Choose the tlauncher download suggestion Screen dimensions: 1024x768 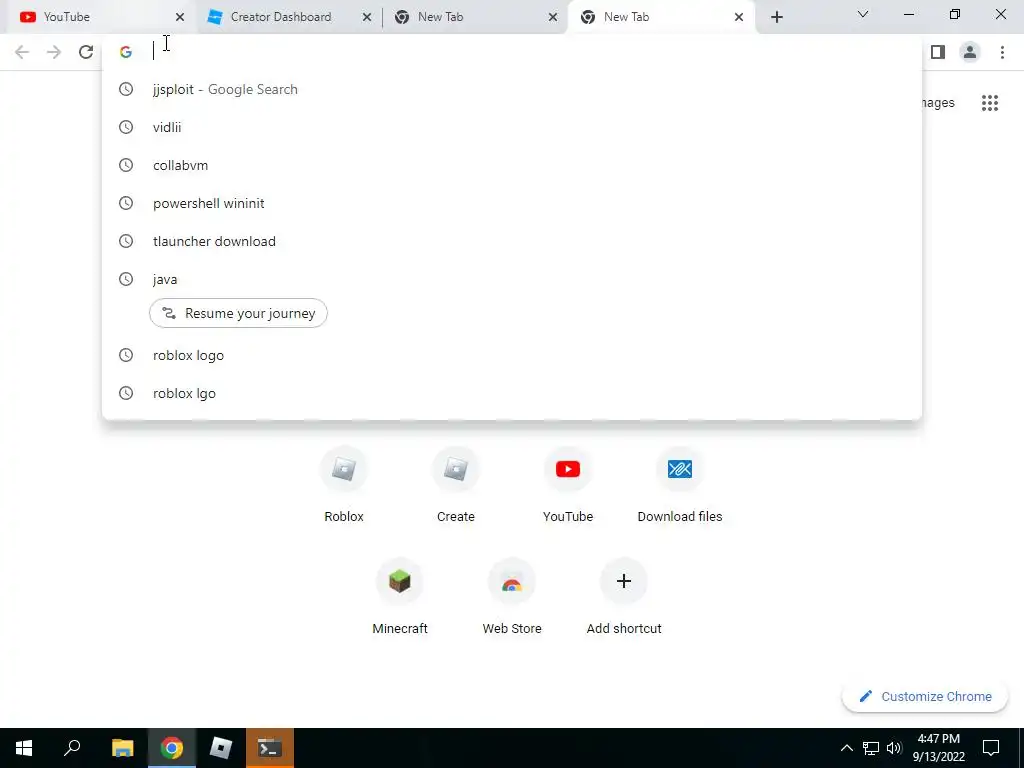[512, 241]
